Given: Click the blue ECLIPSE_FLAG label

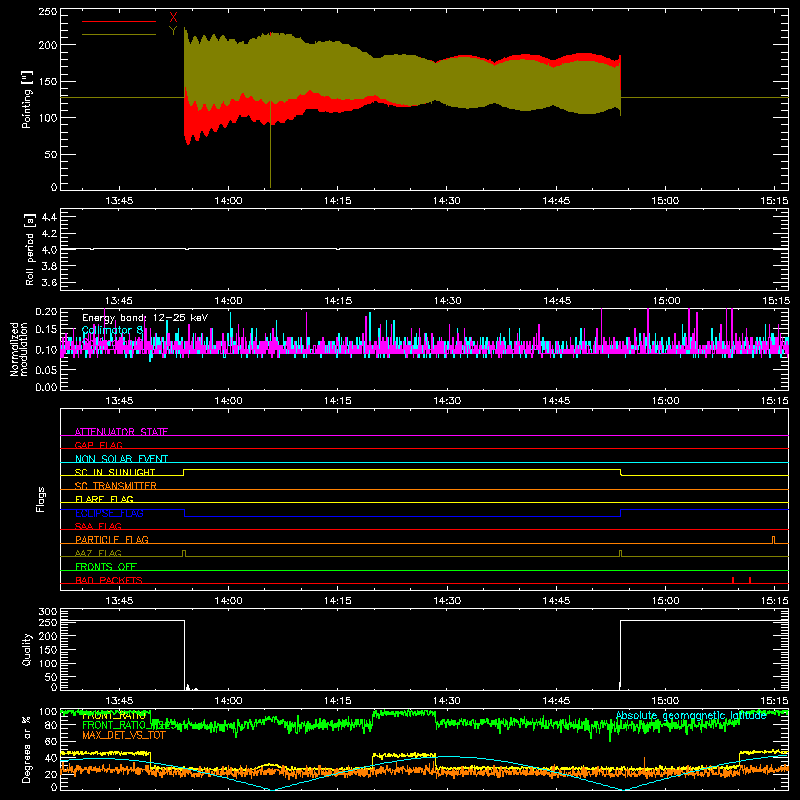Looking at the screenshot, I should 109,513.
